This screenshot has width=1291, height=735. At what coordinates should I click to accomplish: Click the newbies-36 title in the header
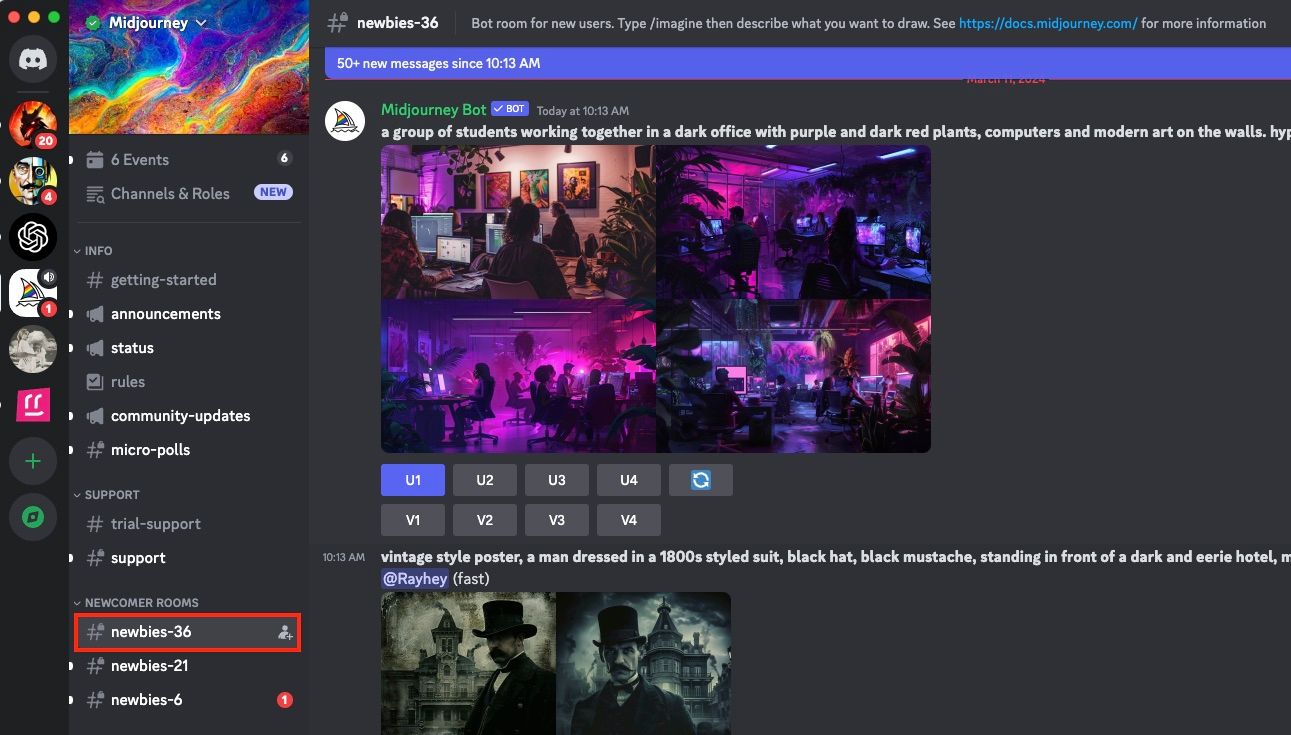(x=398, y=23)
